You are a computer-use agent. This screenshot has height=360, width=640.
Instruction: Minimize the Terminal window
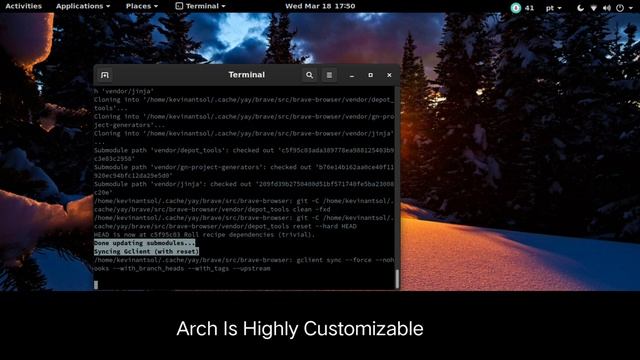click(352, 75)
